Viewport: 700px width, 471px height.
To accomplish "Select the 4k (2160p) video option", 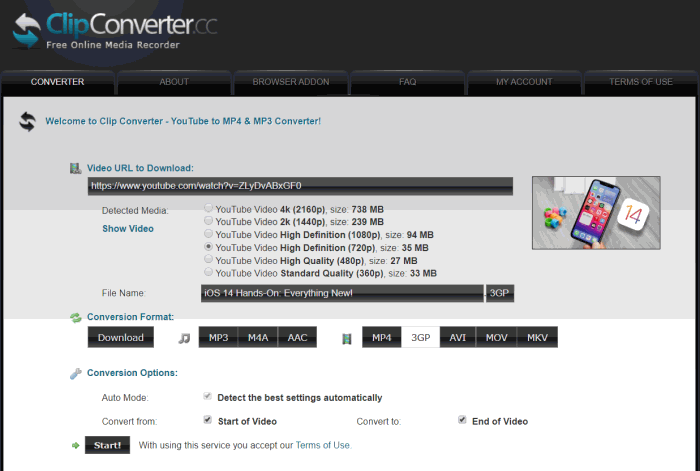I will coord(208,208).
